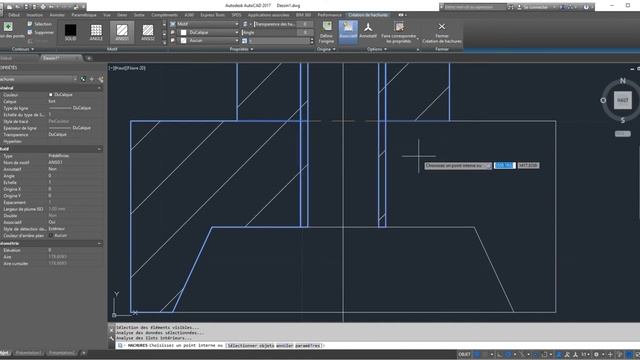Toggle the Annotatif hatch option
The image size is (640, 360).
(368, 31)
